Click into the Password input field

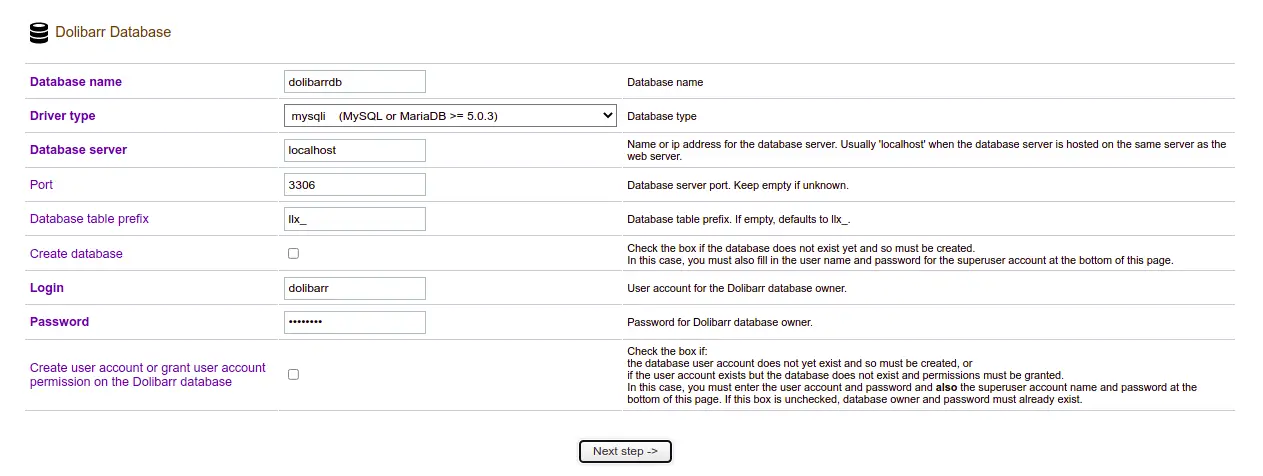pyautogui.click(x=355, y=322)
